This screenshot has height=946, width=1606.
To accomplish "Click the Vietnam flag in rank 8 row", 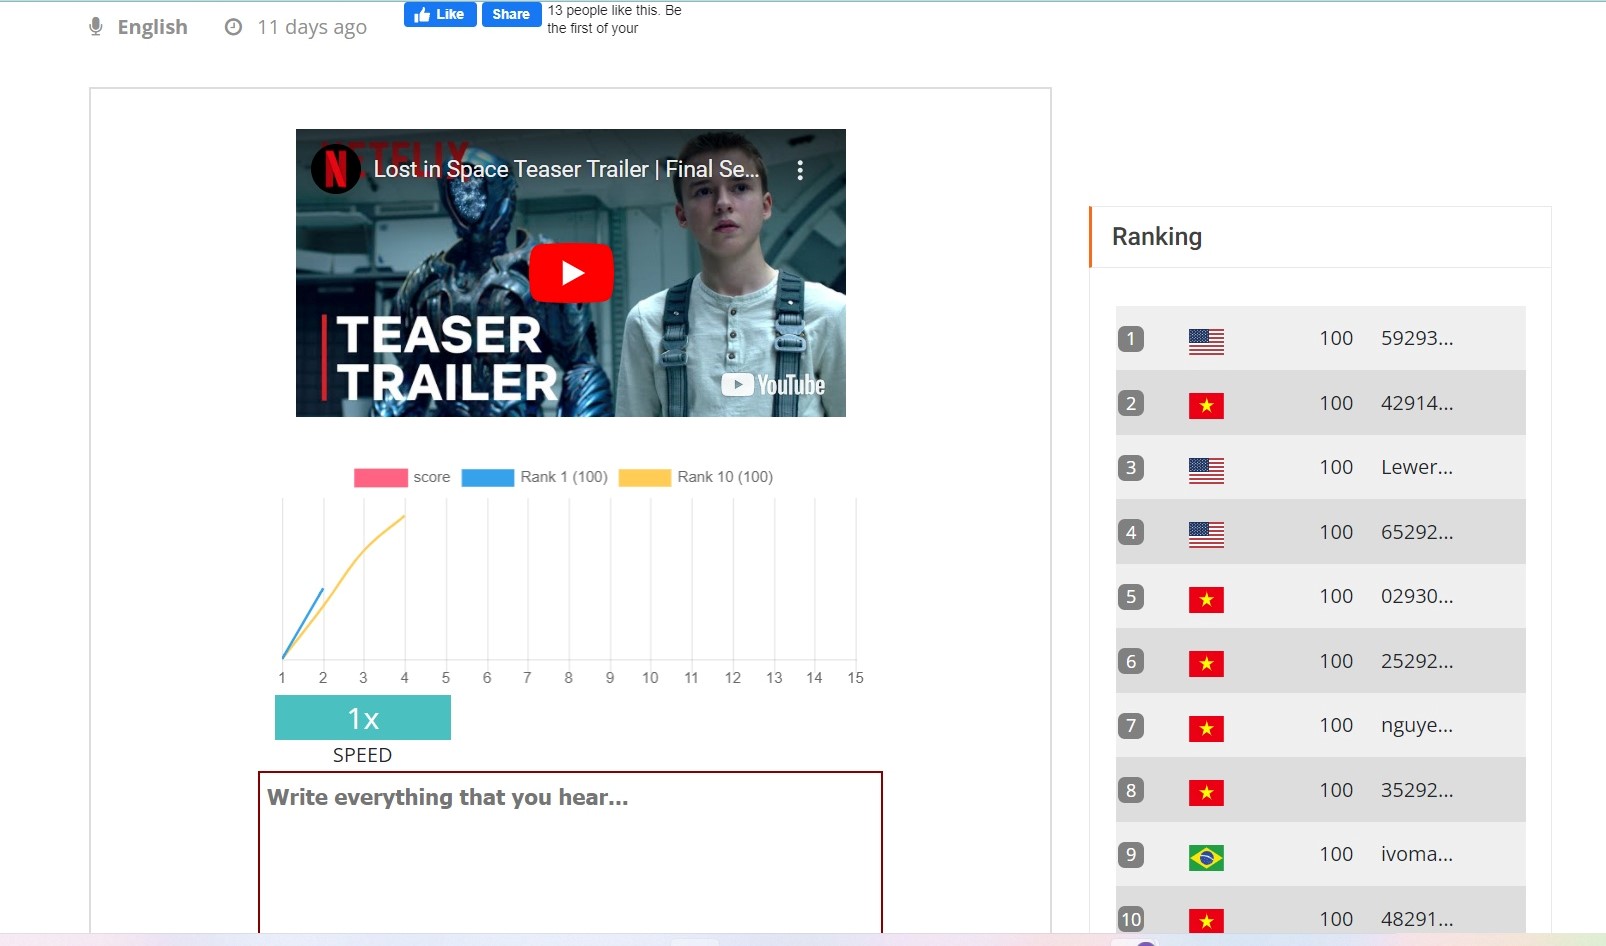I will (x=1206, y=793).
